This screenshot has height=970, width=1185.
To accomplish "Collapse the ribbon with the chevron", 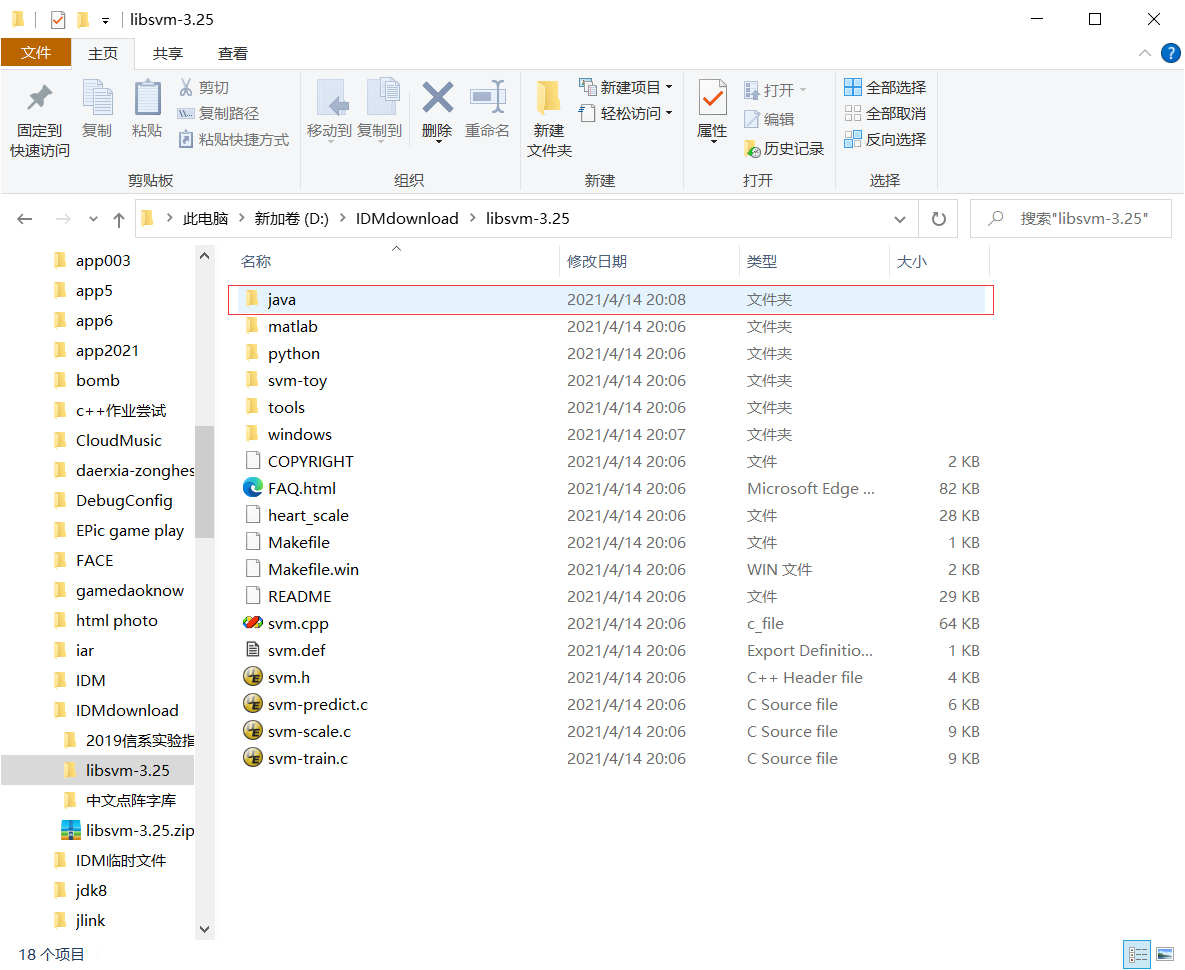I will click(x=1145, y=53).
